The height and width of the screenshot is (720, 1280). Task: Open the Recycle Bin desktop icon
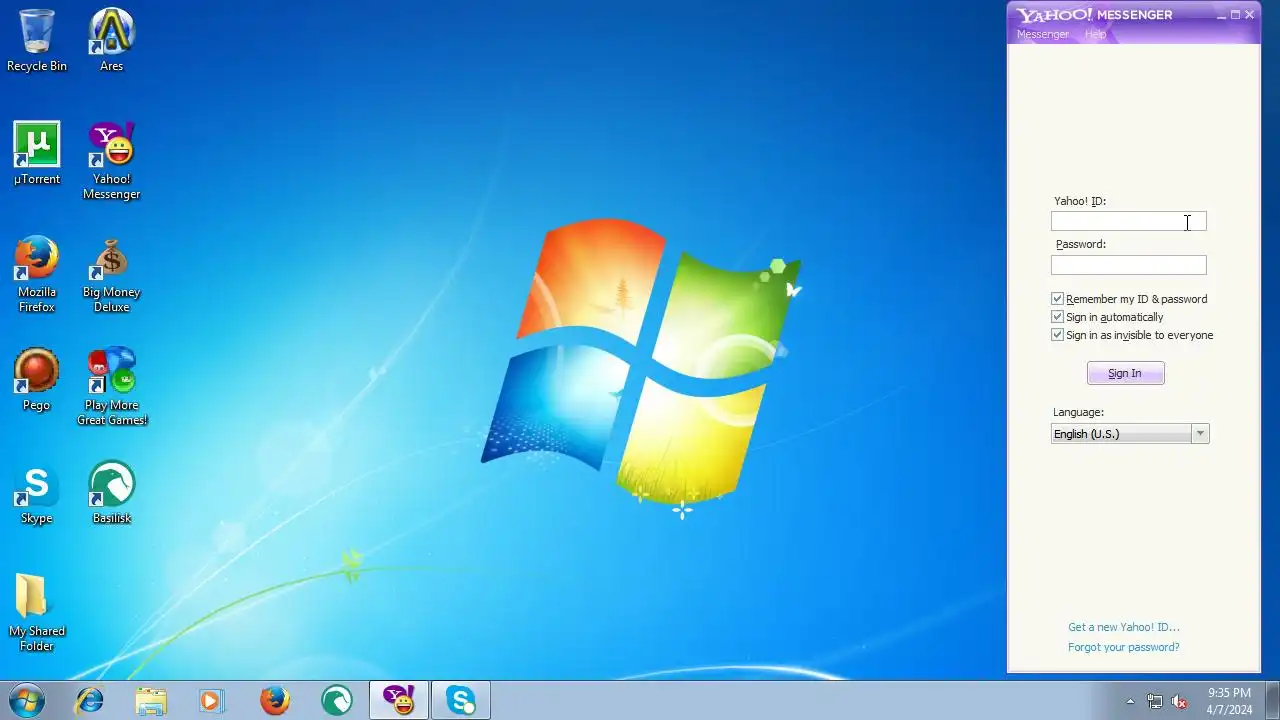click(x=37, y=40)
